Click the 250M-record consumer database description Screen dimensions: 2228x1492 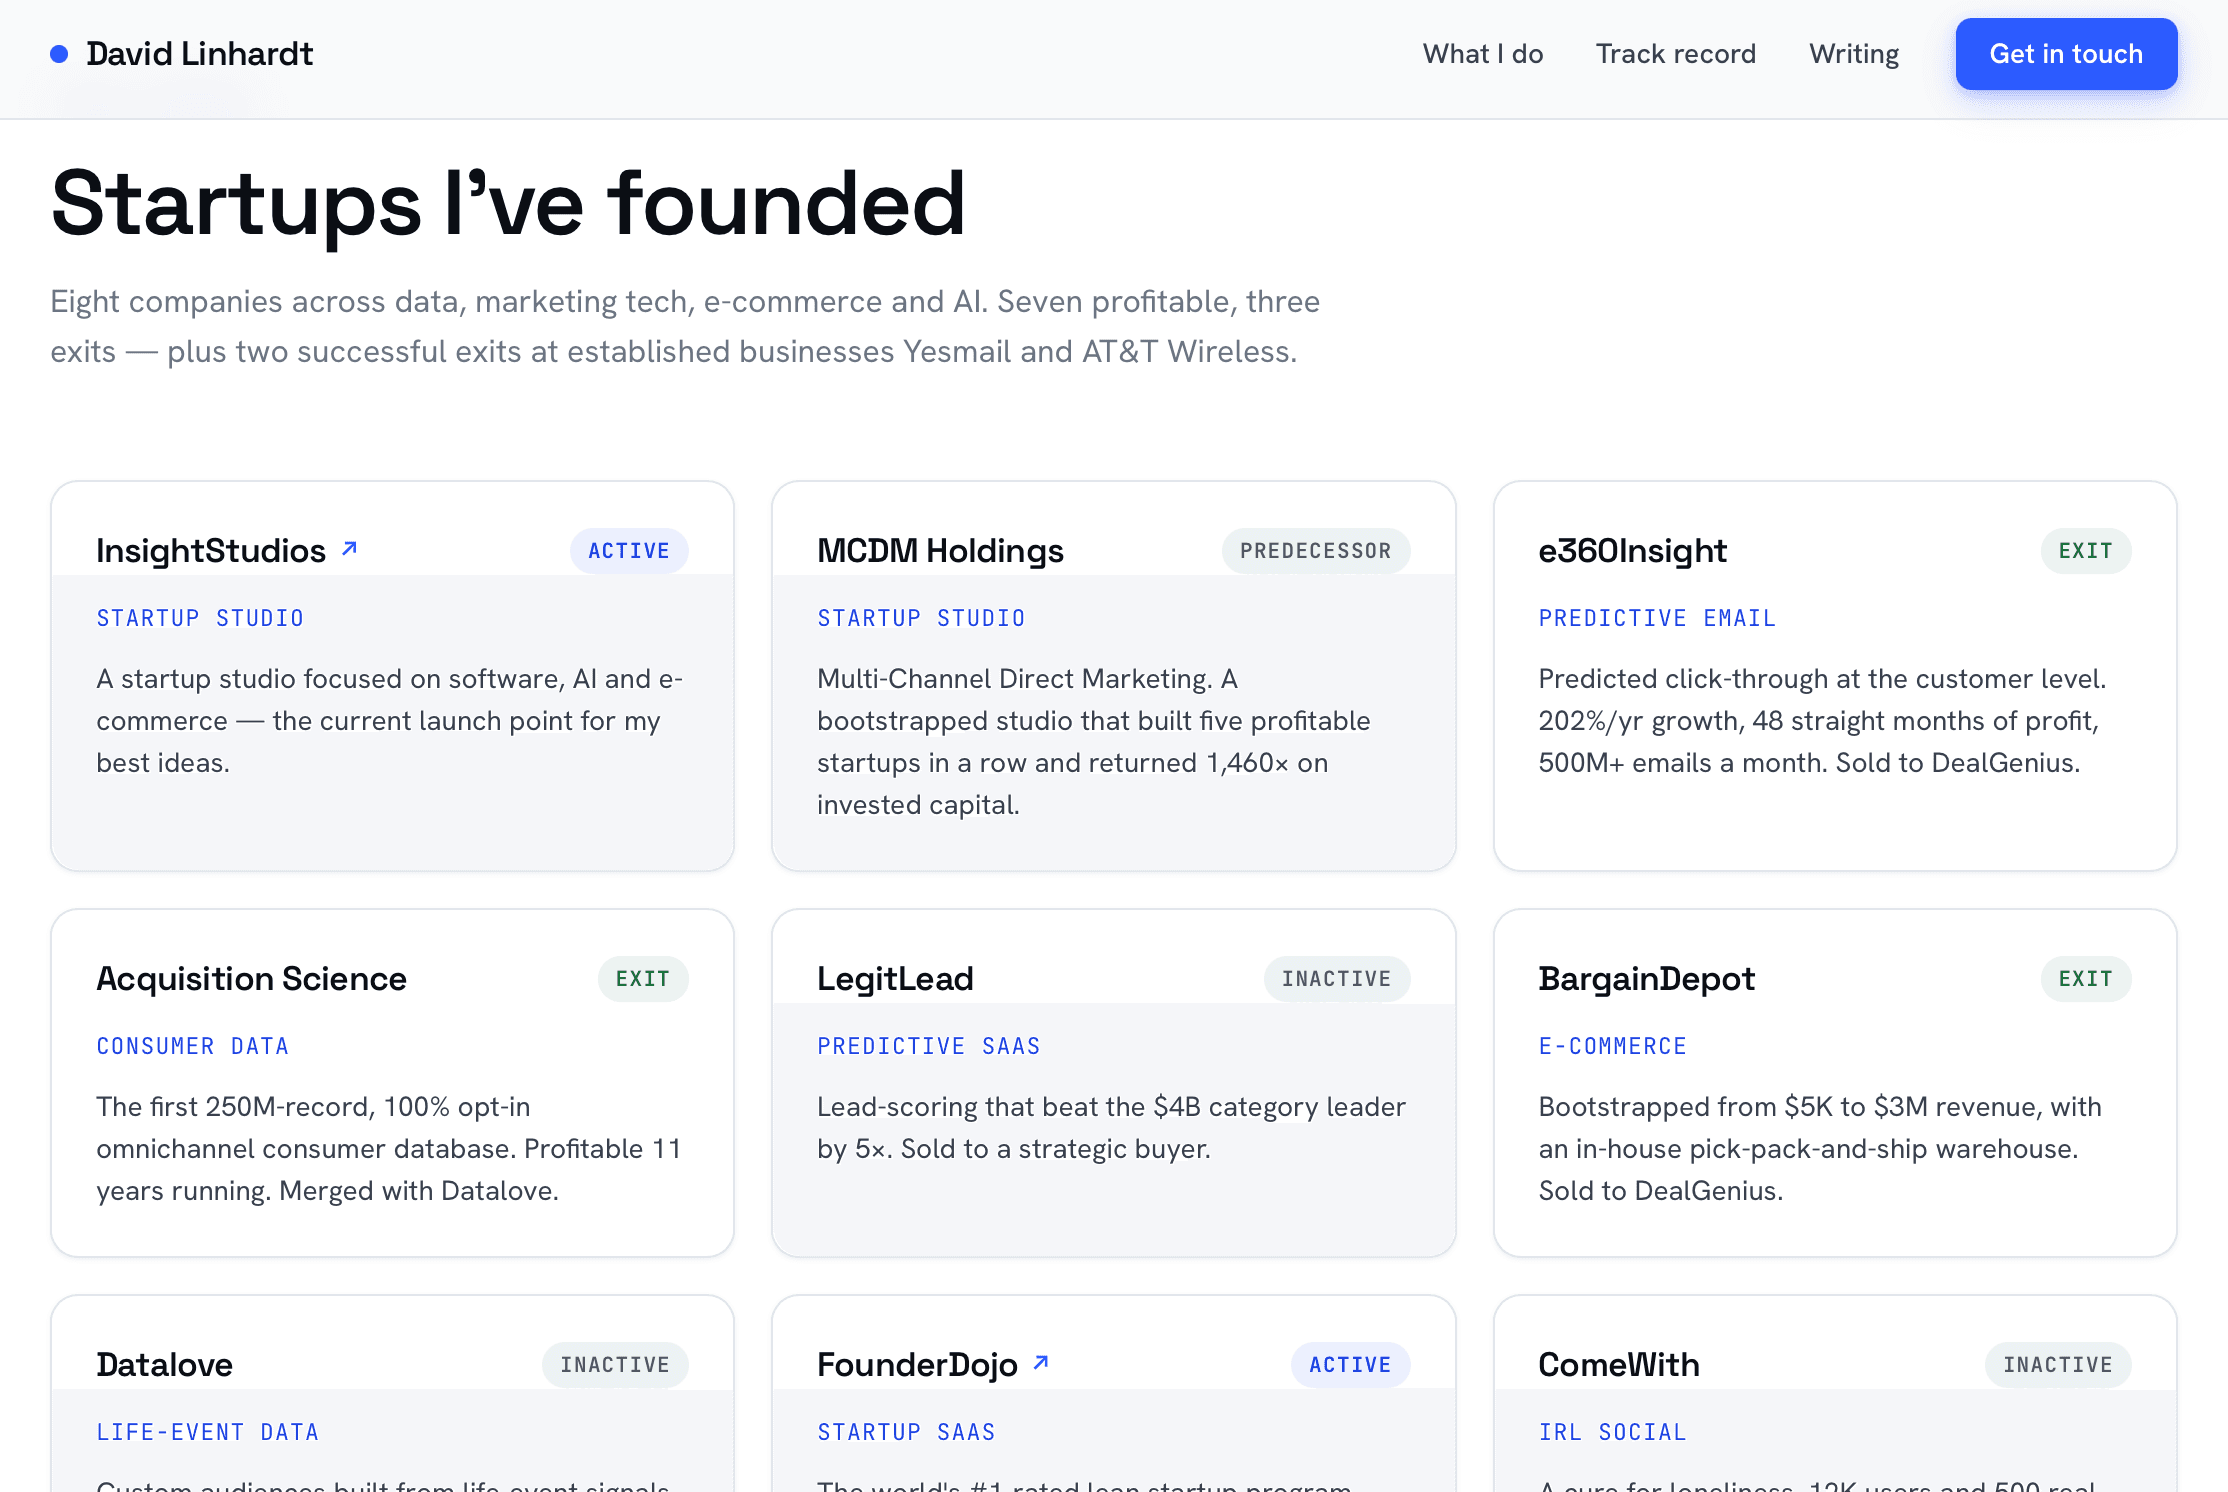coord(389,1149)
